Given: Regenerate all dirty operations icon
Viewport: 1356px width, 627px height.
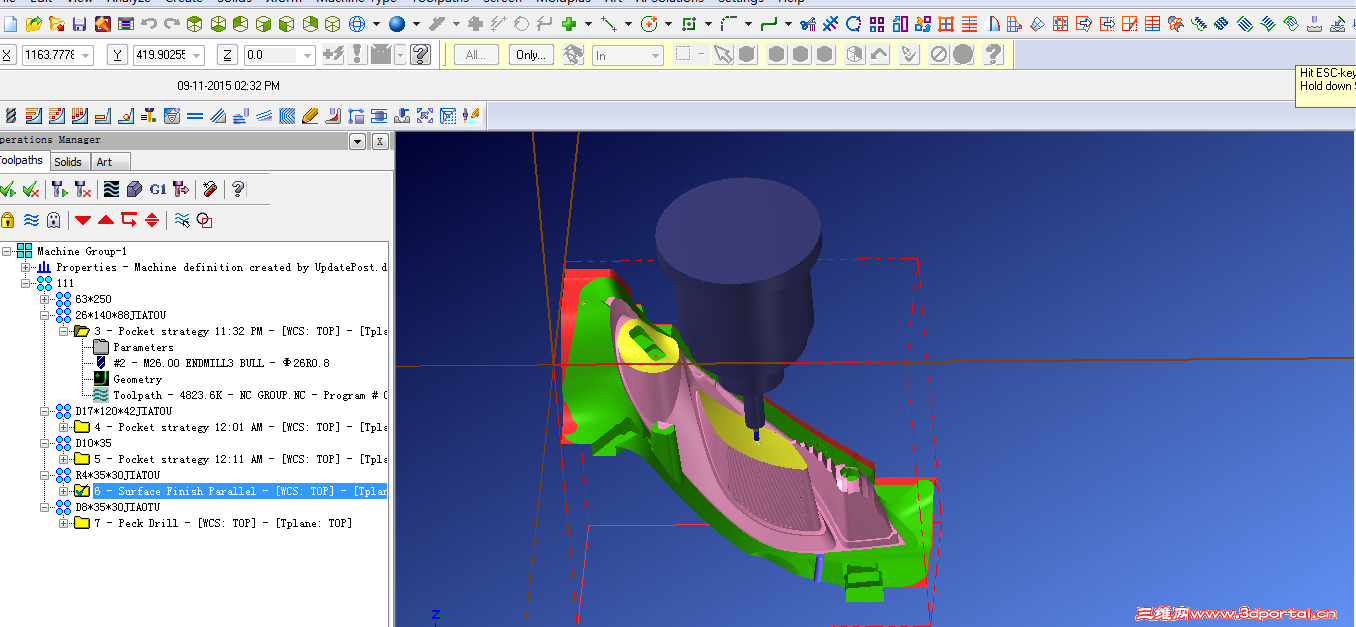Looking at the screenshot, I should pyautogui.click(x=83, y=189).
